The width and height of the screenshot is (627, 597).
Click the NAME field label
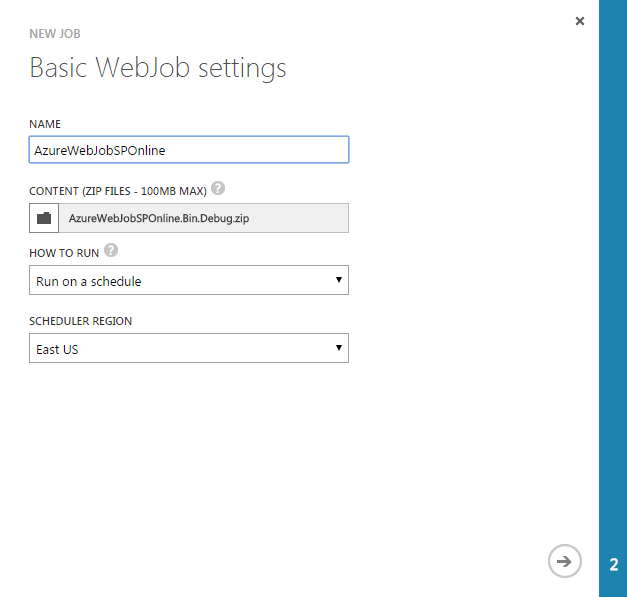[45, 124]
